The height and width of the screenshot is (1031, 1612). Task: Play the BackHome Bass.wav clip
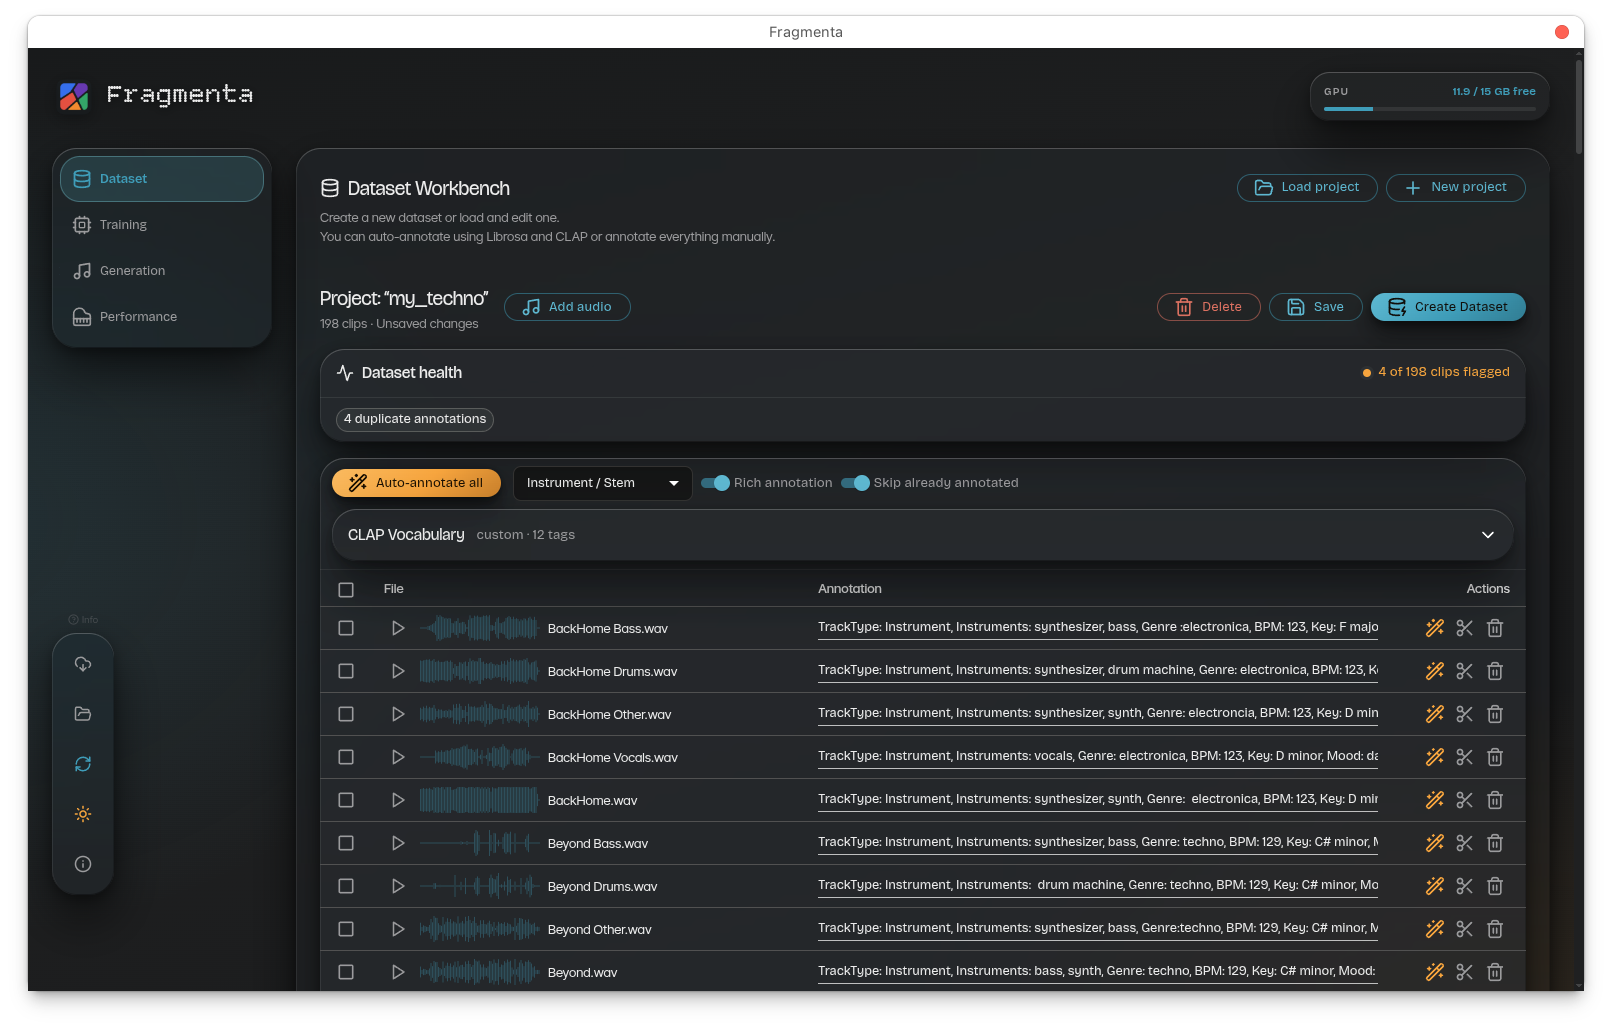398,628
